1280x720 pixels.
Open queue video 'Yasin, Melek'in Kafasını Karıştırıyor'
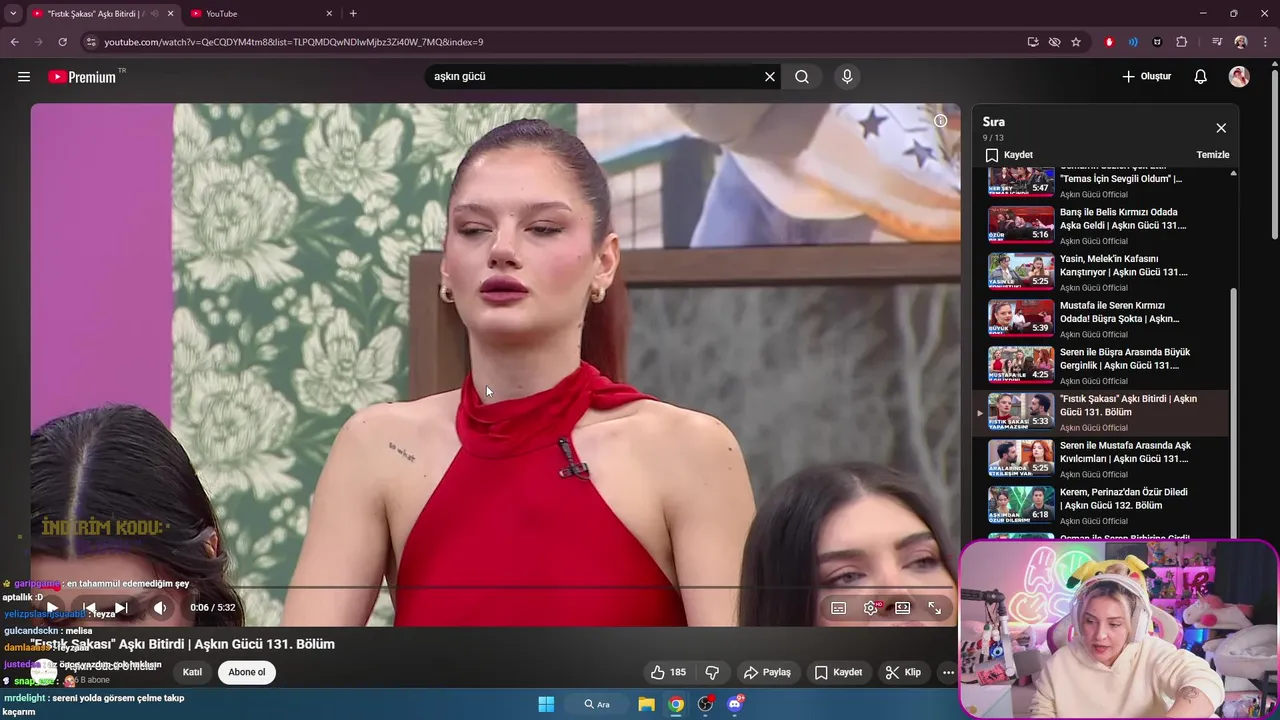[x=1103, y=273]
